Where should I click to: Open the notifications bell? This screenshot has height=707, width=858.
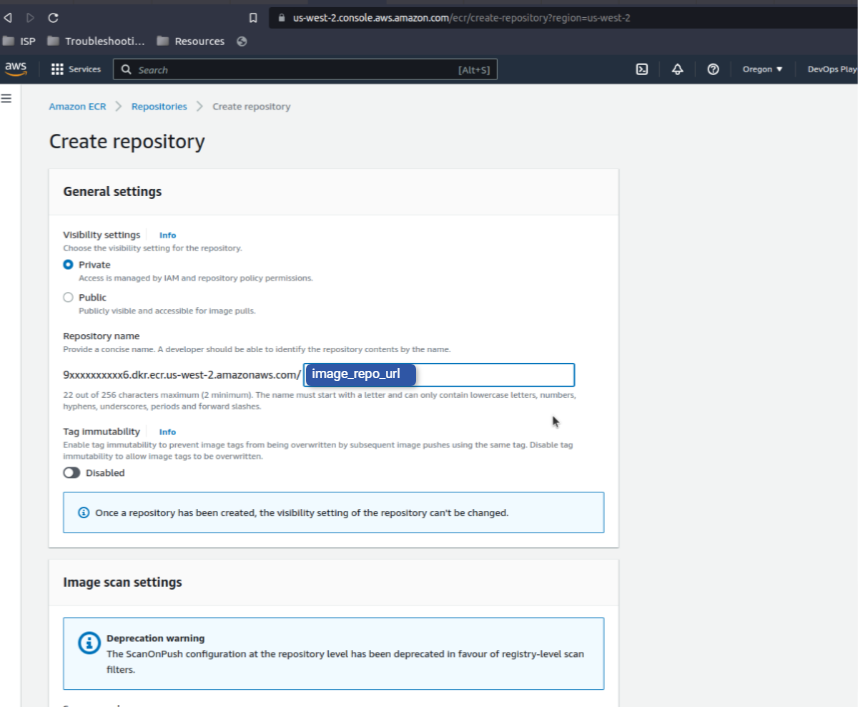click(677, 69)
